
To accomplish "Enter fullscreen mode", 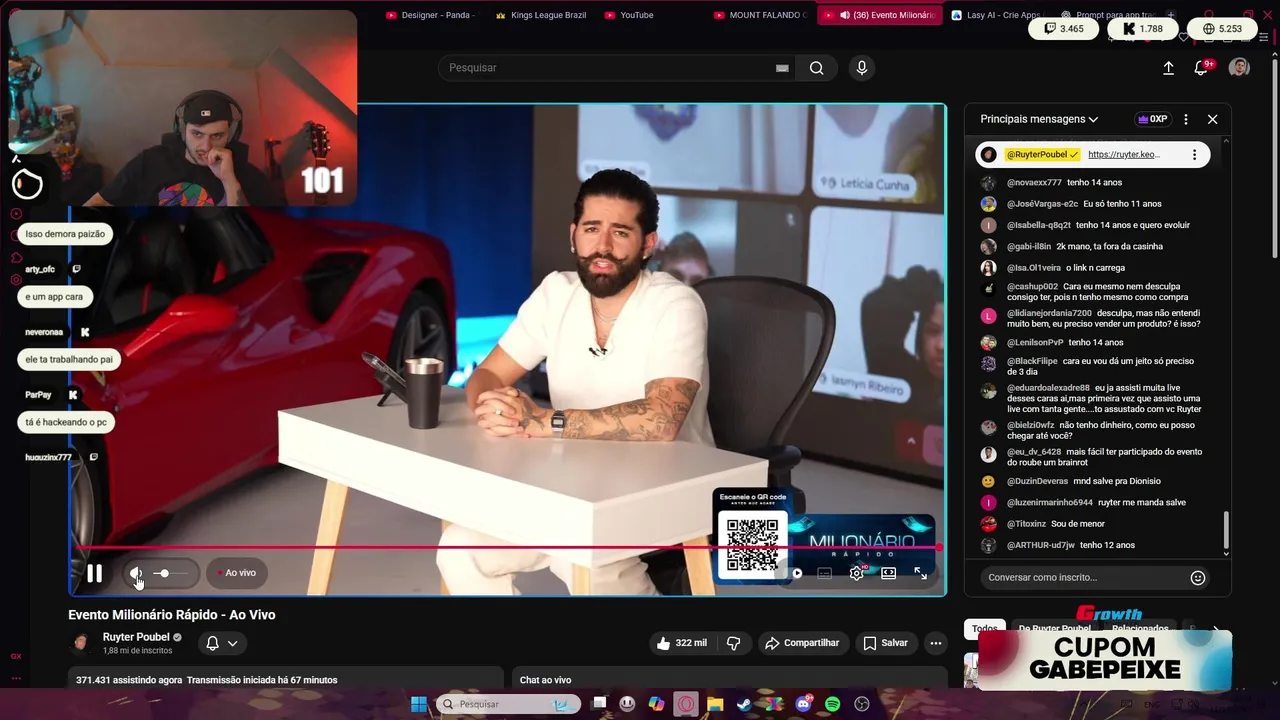I will [921, 573].
